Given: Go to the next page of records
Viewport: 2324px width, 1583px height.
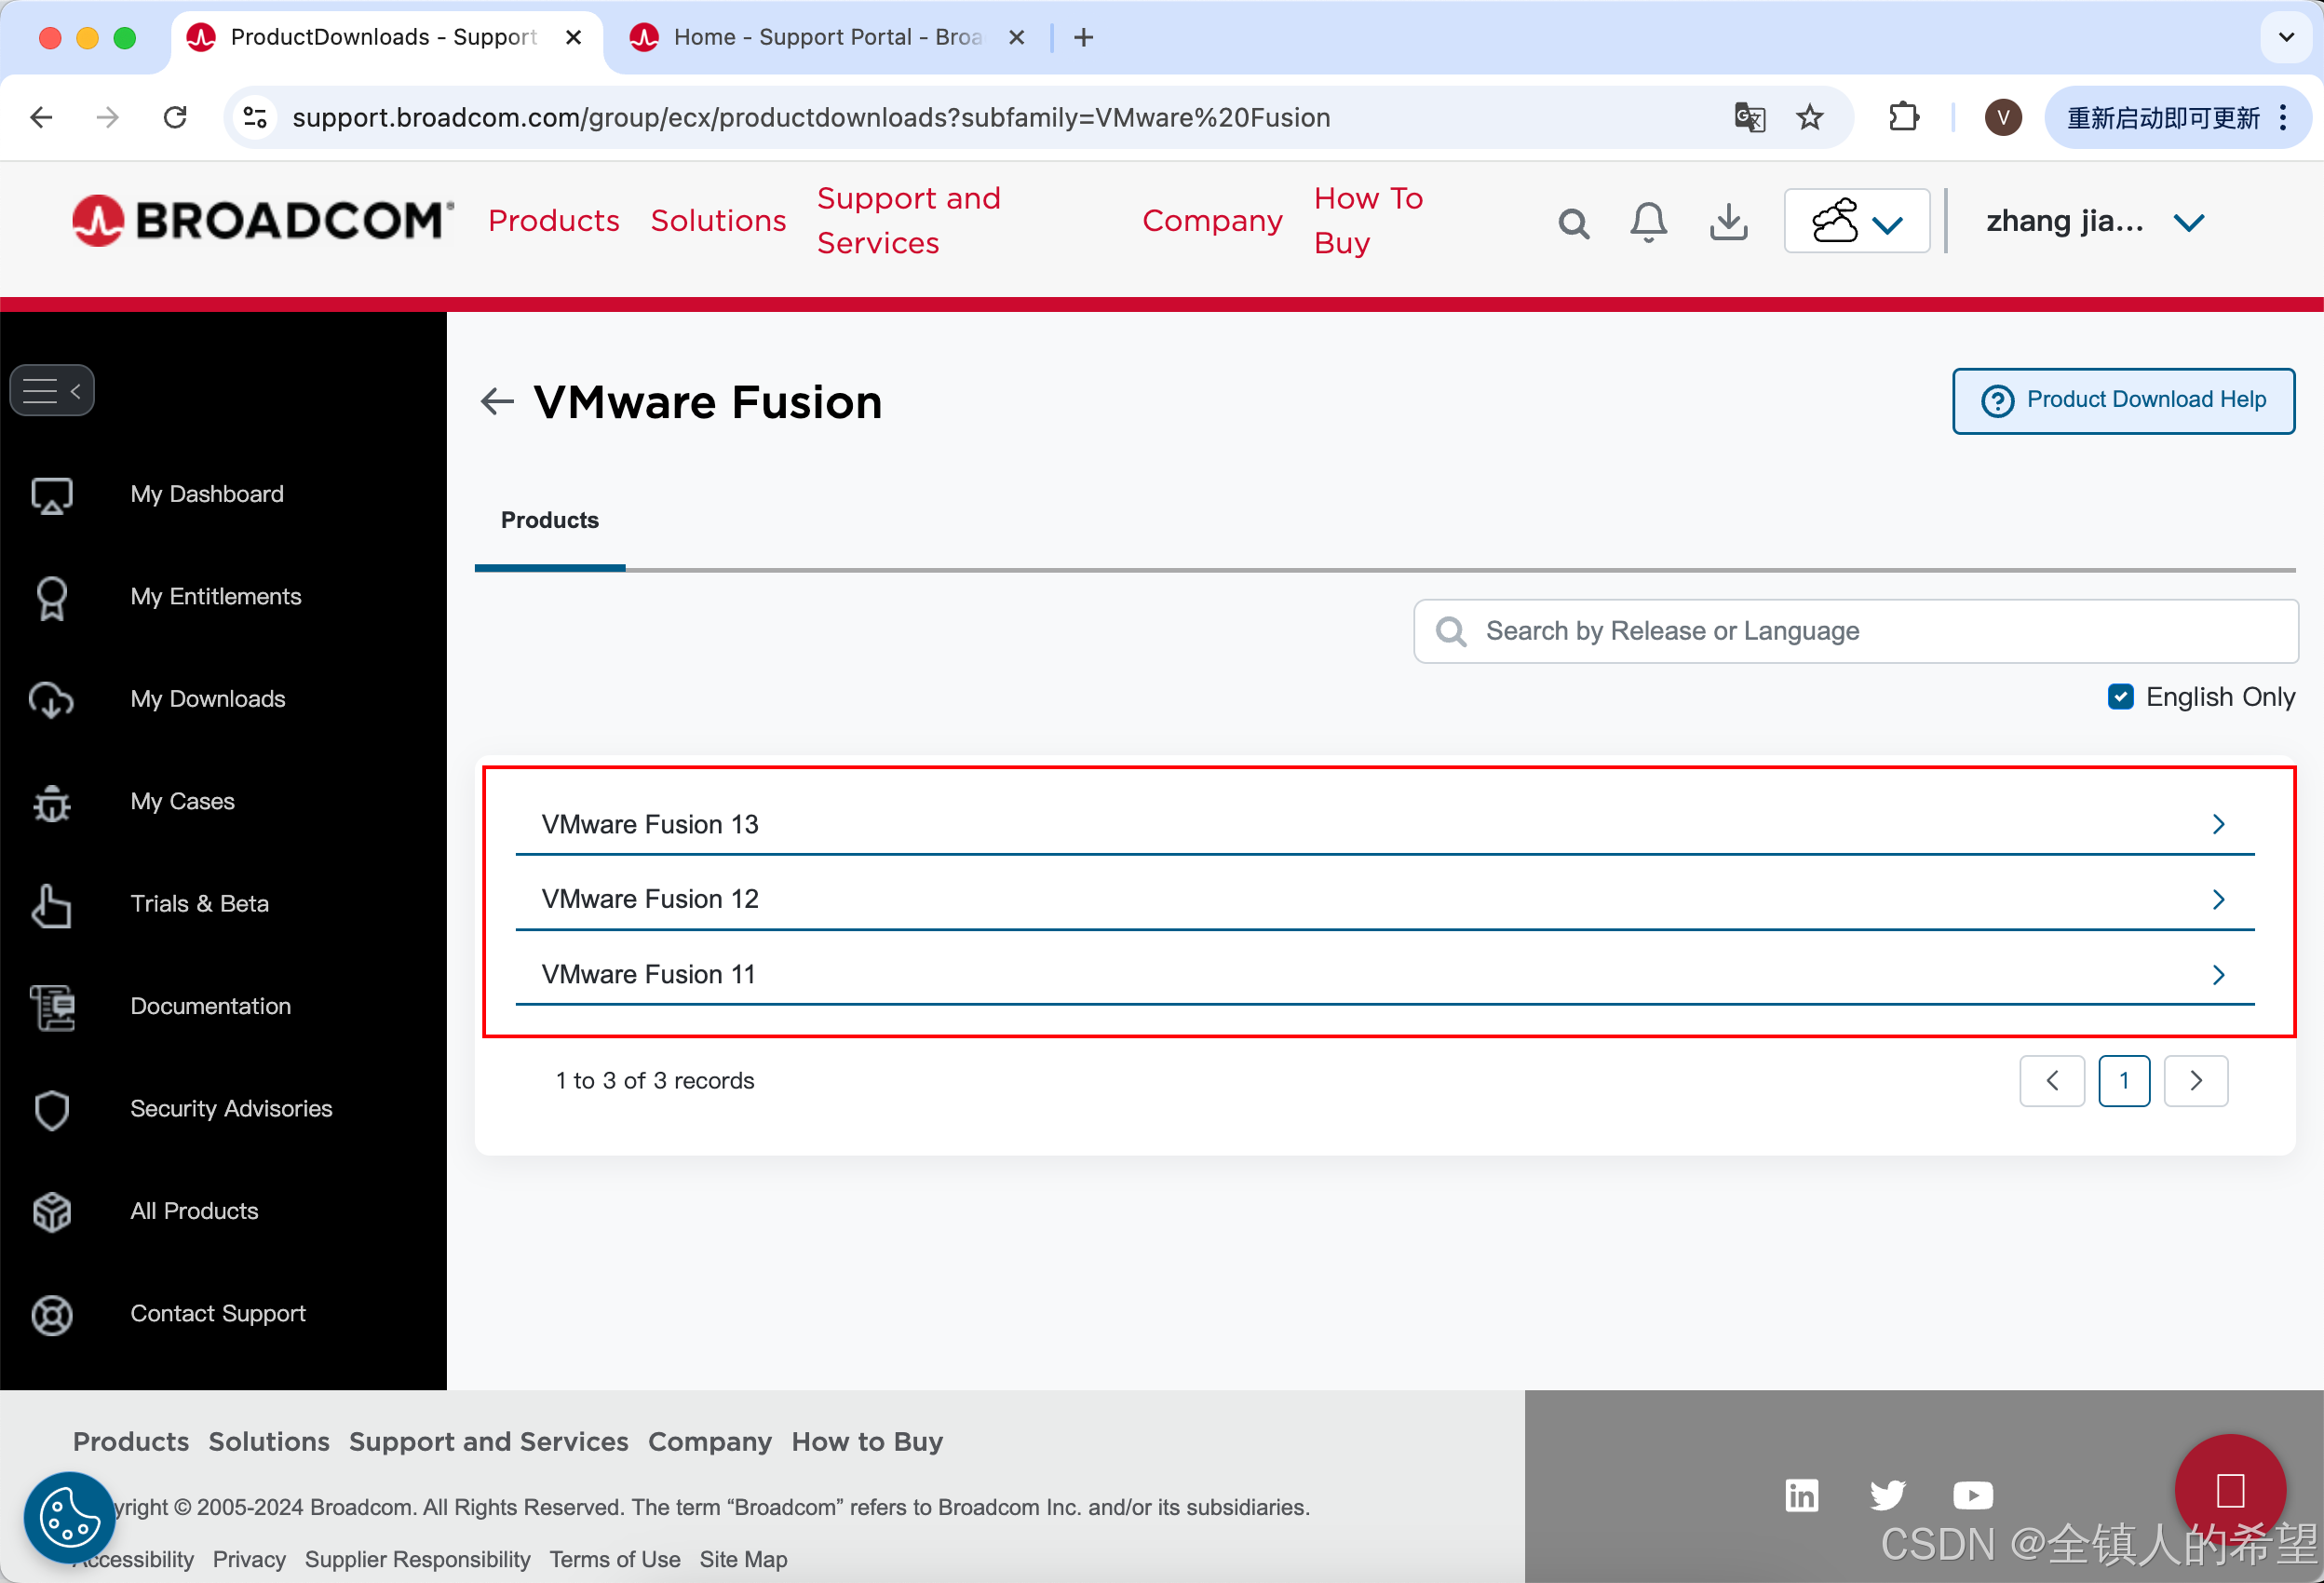Looking at the screenshot, I should pos(2196,1081).
